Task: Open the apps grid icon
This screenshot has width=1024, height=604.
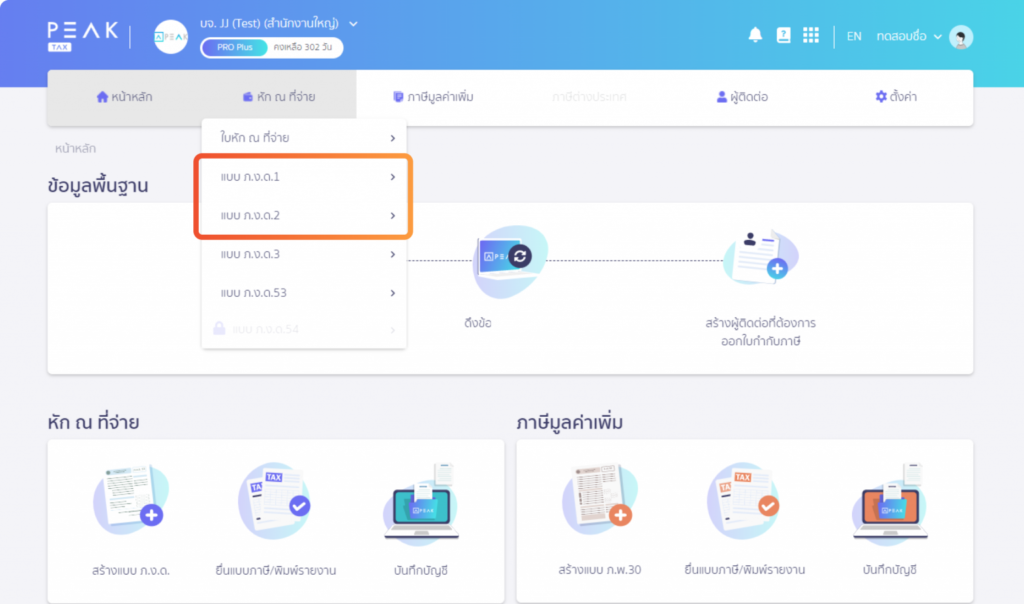Action: tap(811, 35)
